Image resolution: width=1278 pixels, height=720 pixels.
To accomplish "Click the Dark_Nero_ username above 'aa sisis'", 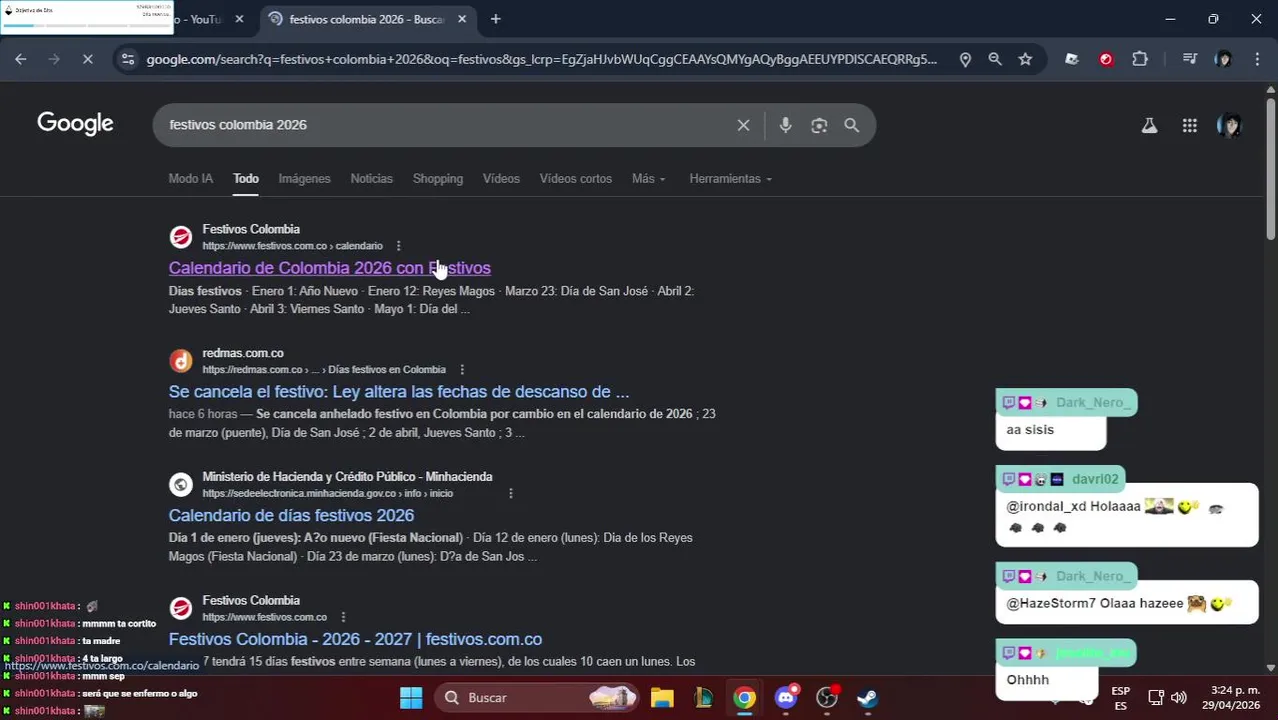I will point(1092,402).
